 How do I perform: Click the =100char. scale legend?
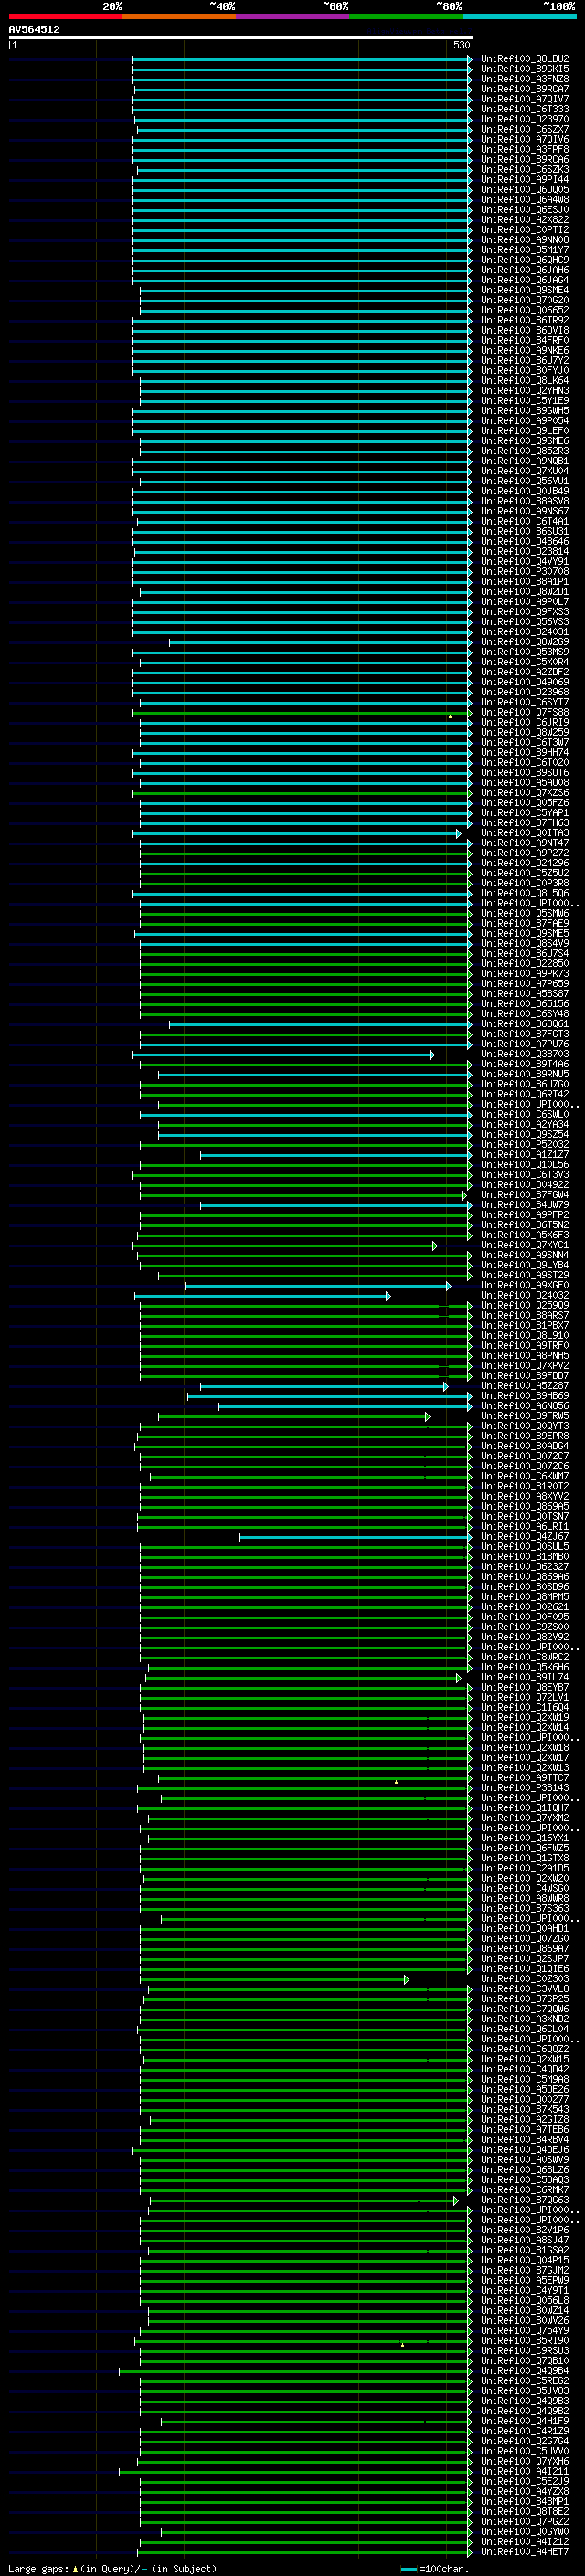pos(434,2569)
